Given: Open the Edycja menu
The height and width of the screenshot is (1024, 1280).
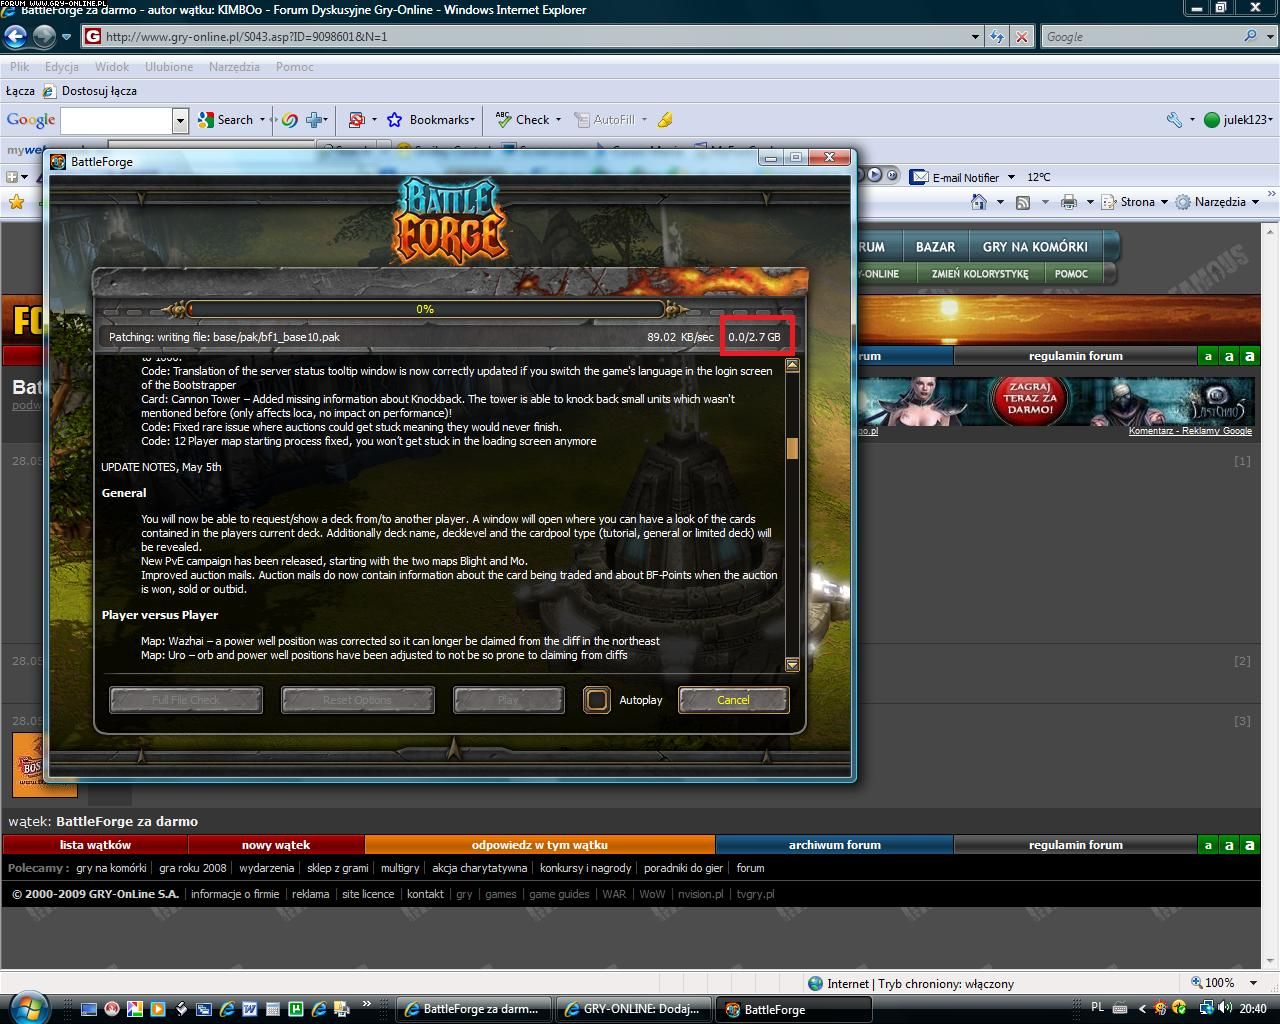Looking at the screenshot, I should pyautogui.click(x=61, y=67).
